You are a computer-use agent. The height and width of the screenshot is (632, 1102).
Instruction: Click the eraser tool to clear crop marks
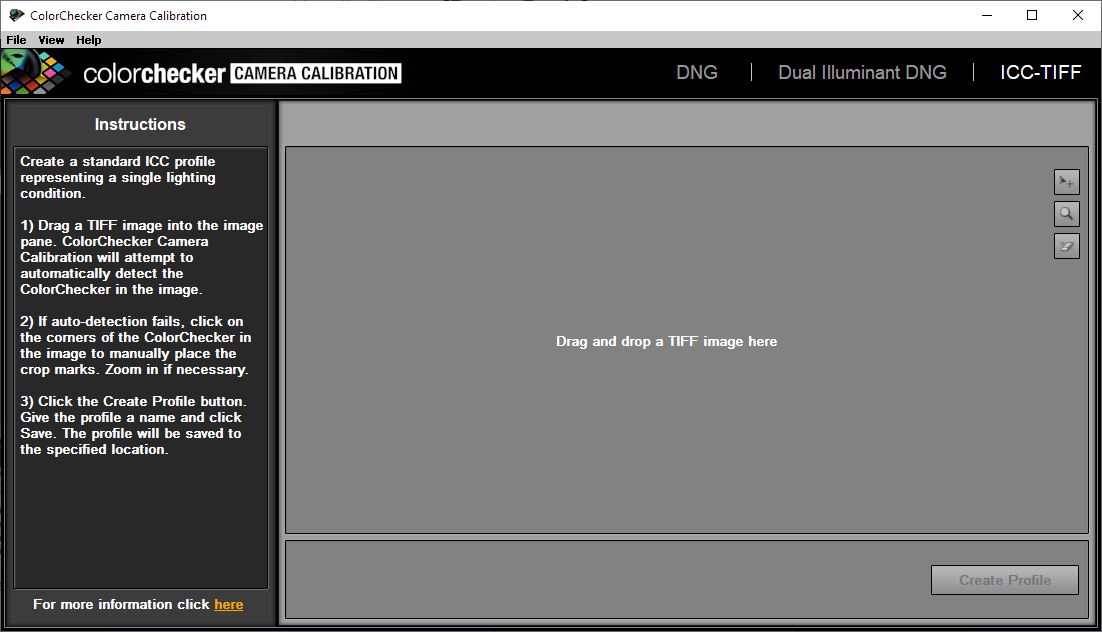(1066, 246)
